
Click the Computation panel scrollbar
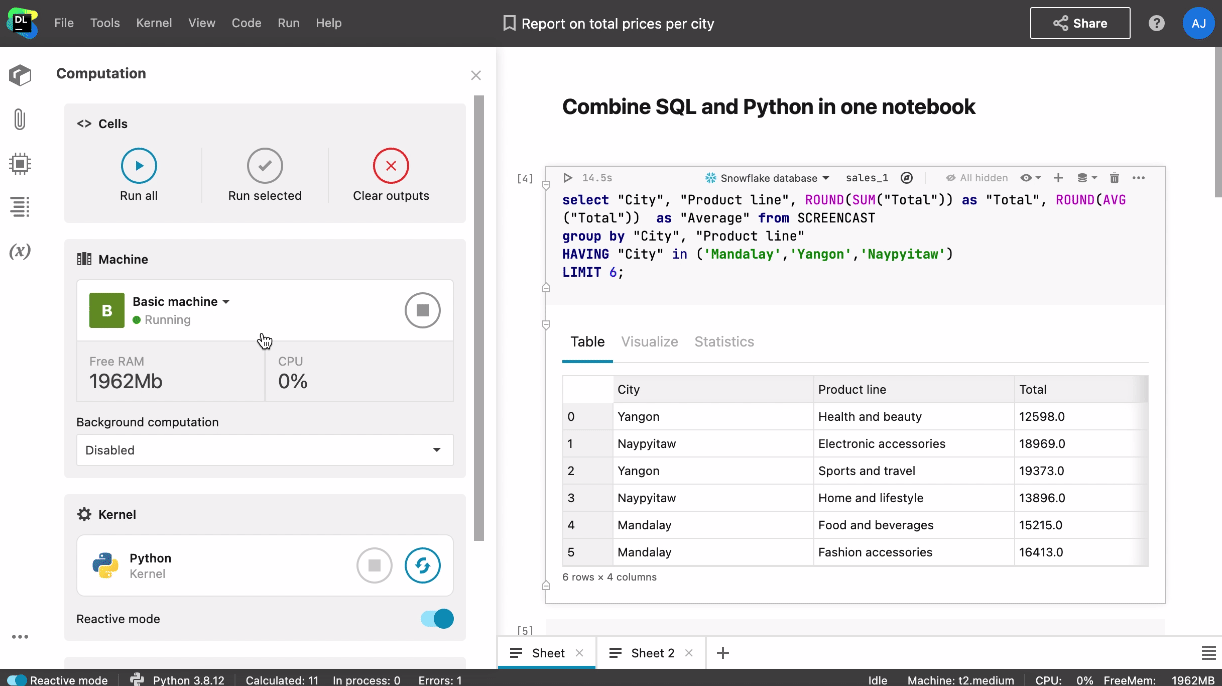tap(479, 318)
